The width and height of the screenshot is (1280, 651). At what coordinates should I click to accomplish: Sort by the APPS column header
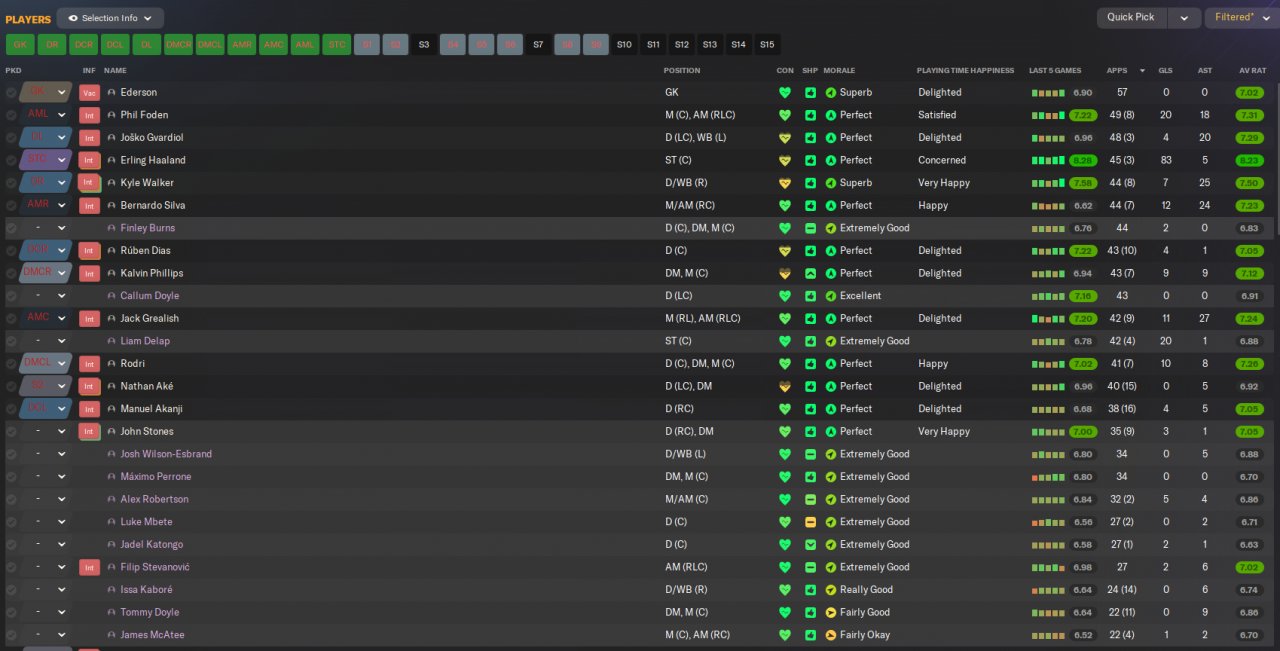1117,71
